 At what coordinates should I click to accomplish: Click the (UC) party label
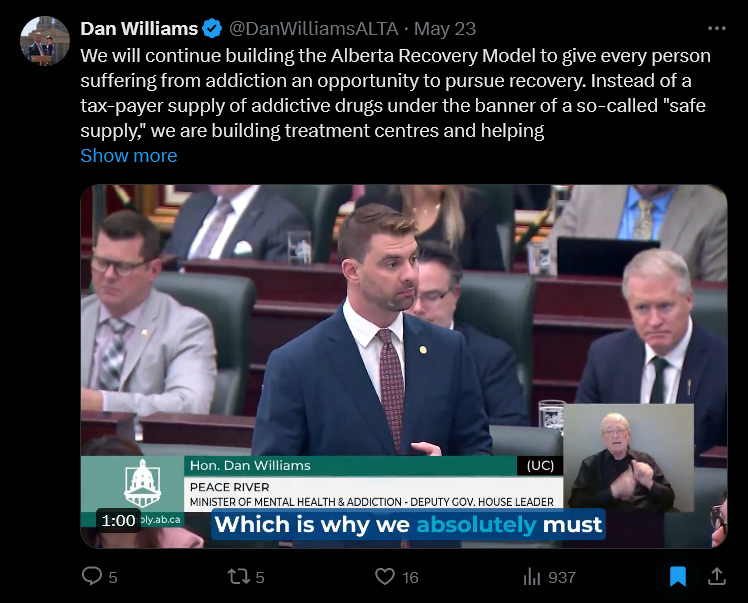tap(540, 466)
